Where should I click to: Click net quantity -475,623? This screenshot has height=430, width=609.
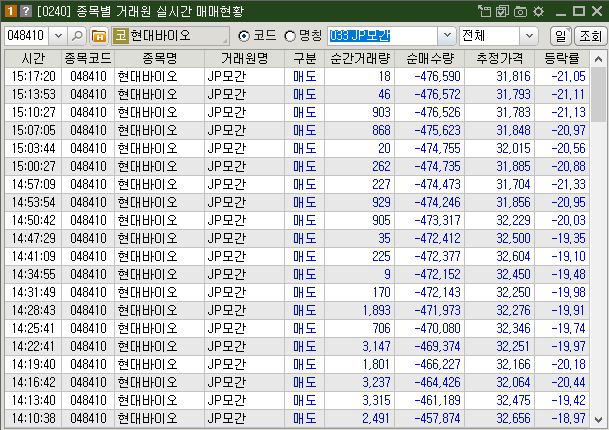pos(437,131)
